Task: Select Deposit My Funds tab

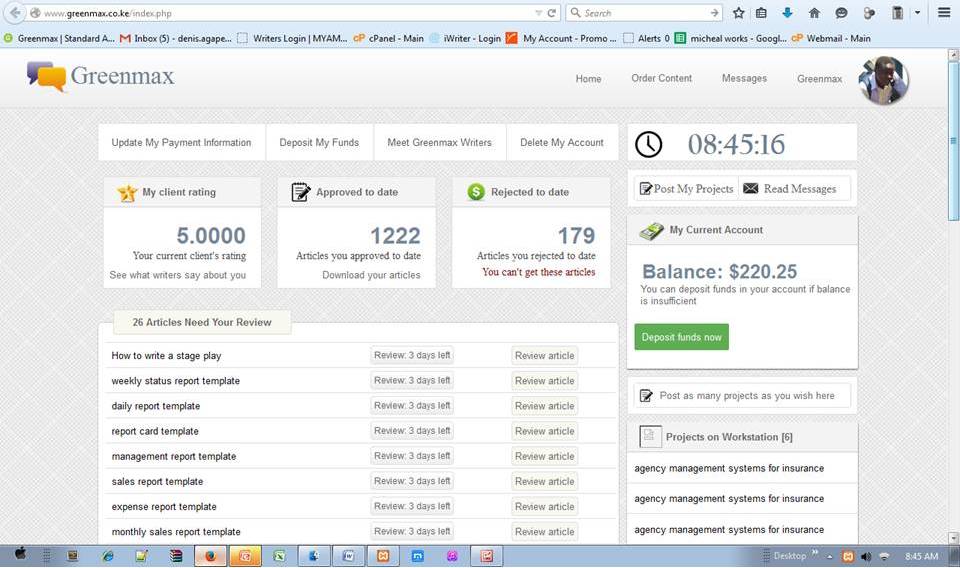Action: click(x=320, y=143)
